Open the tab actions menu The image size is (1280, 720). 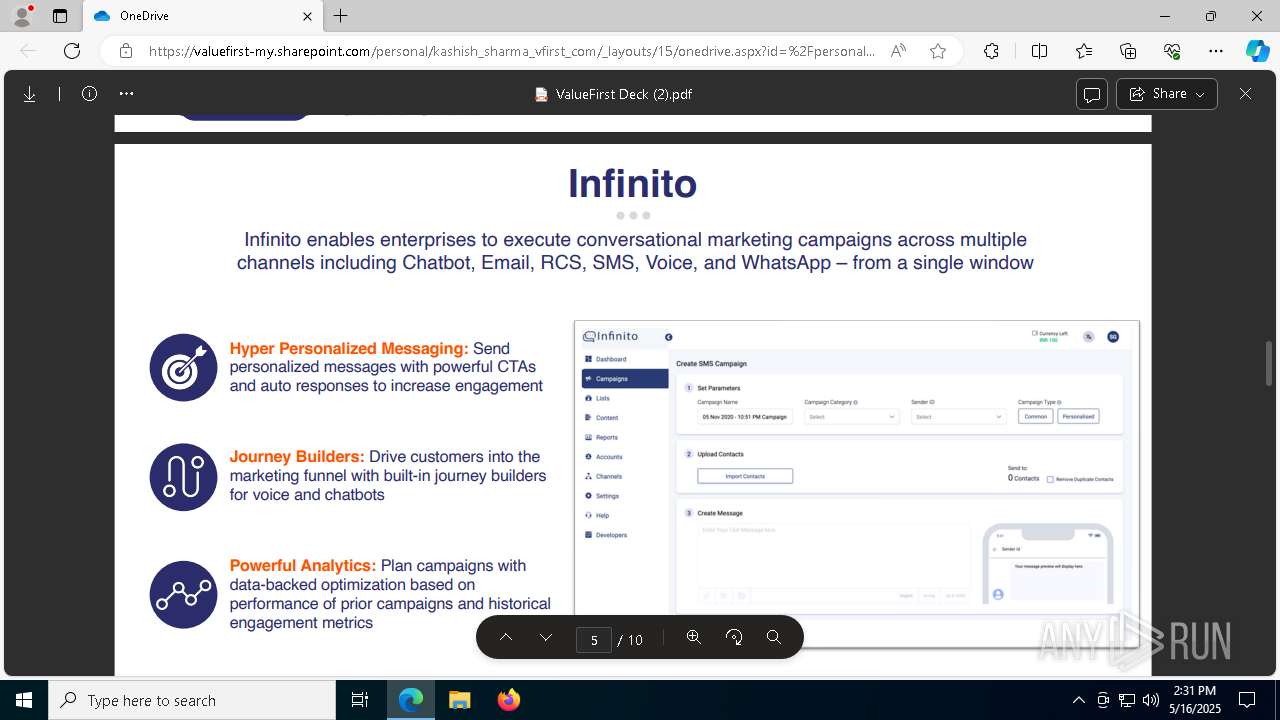[x=60, y=16]
